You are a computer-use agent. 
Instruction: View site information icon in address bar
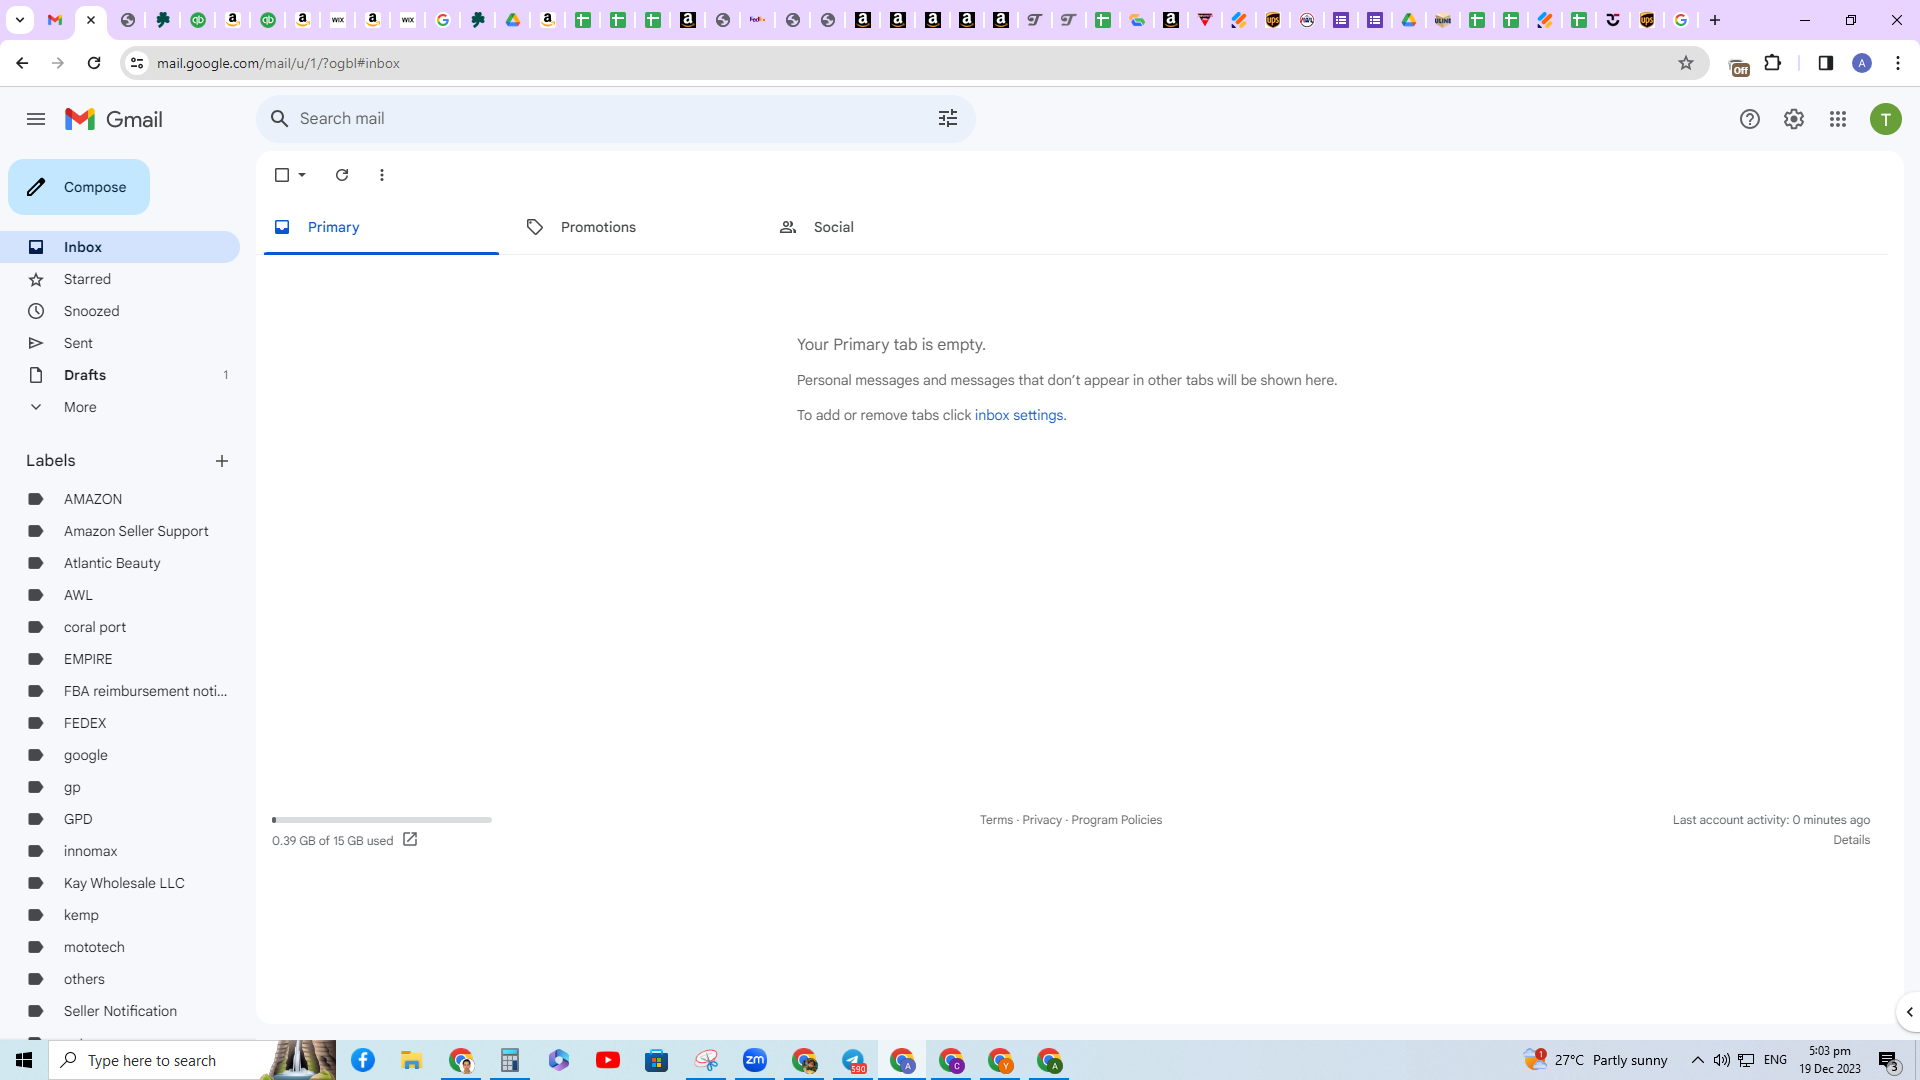click(137, 63)
